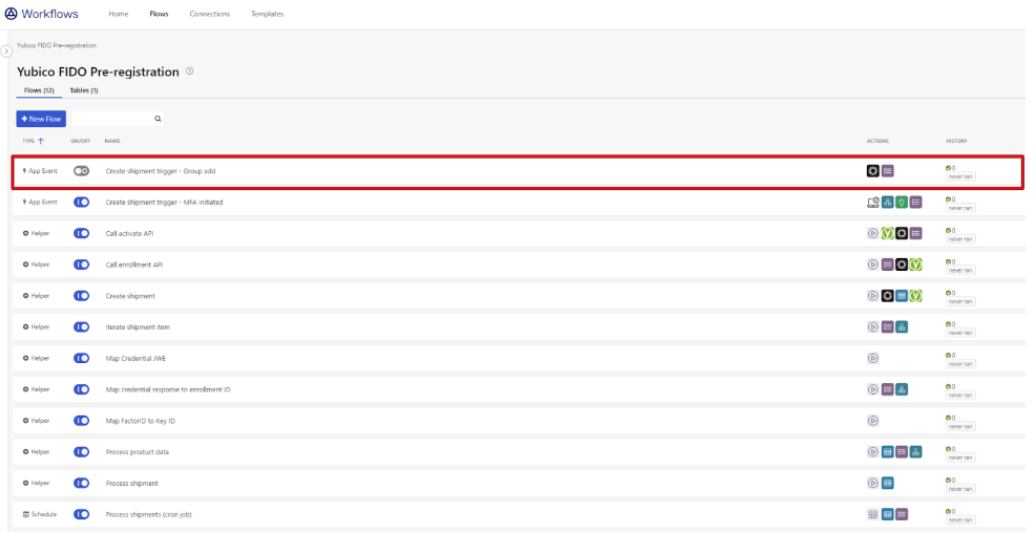Screen dimensions: 1036x538
Task: Click the play icon in Map FactorID to Key ID row
Action: pyautogui.click(x=873, y=420)
